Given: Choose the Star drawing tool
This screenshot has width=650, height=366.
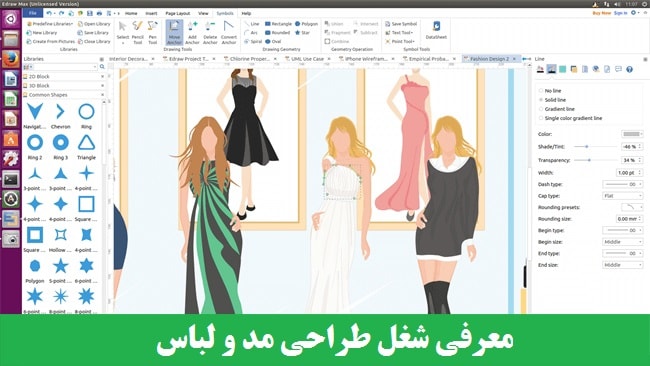Looking at the screenshot, I should [302, 33].
